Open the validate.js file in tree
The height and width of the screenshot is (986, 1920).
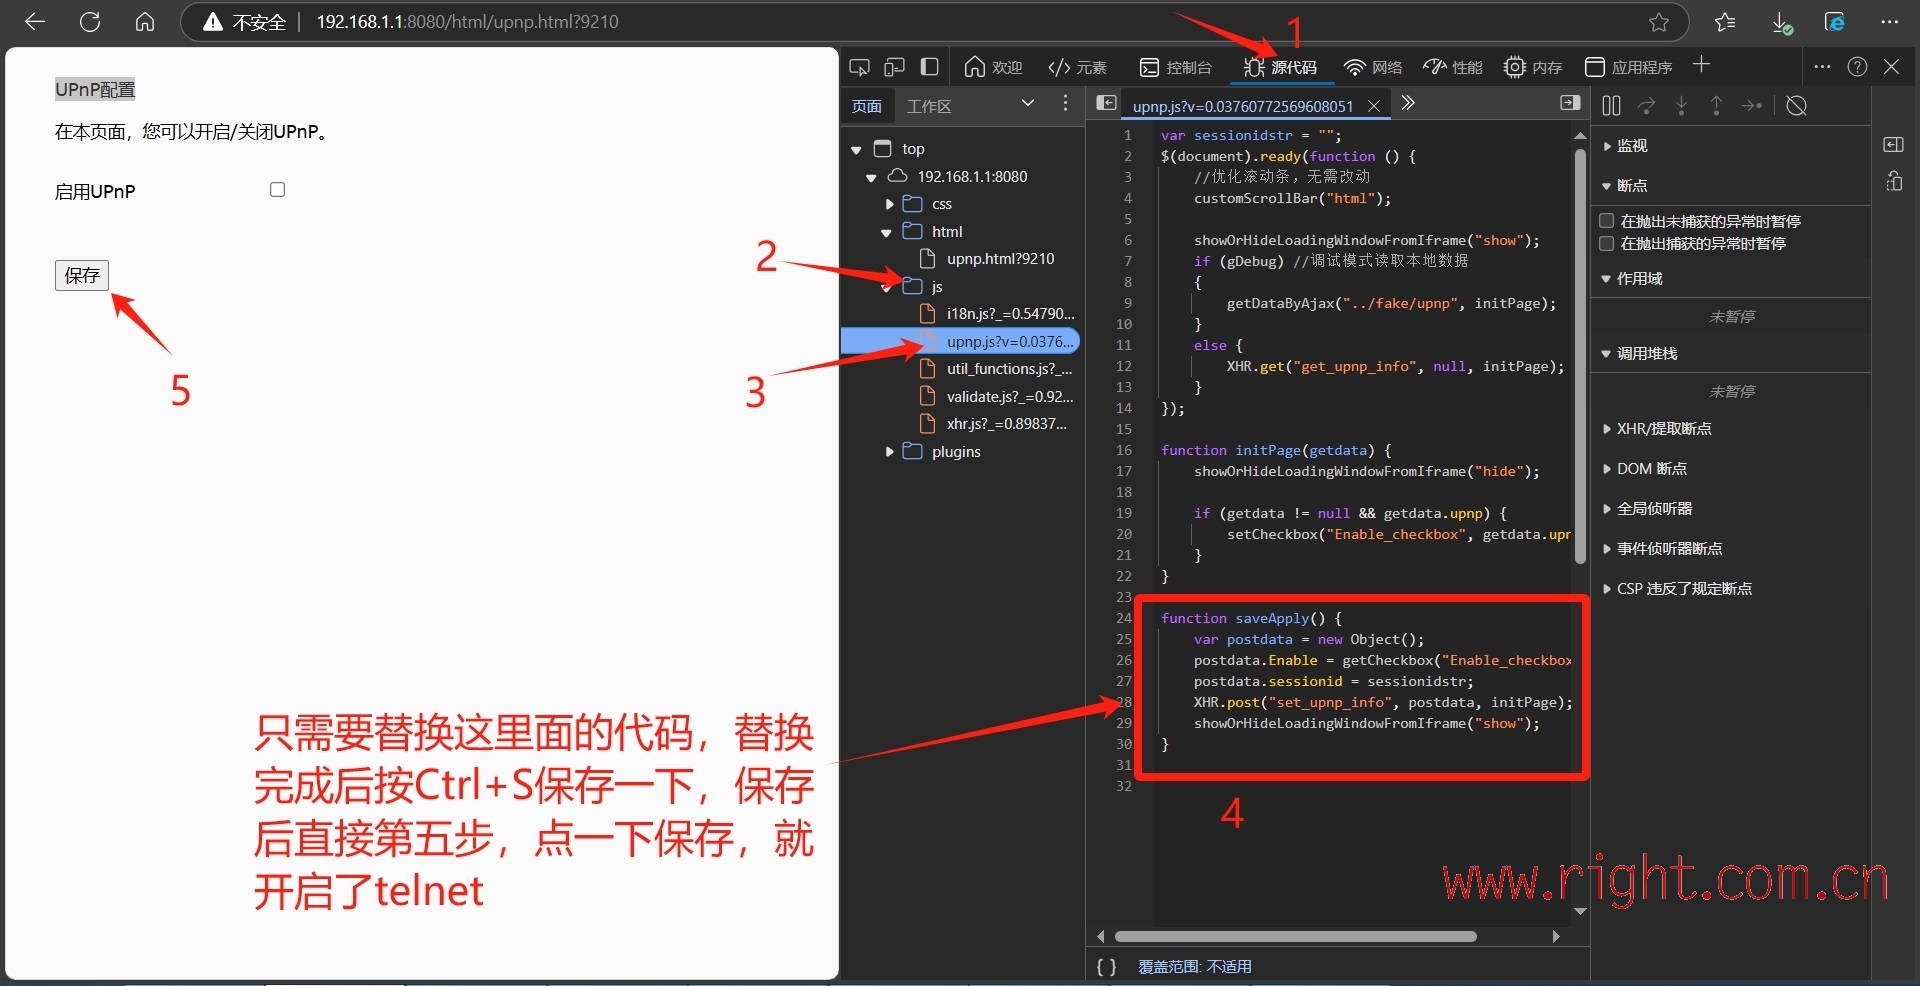(x=1009, y=397)
